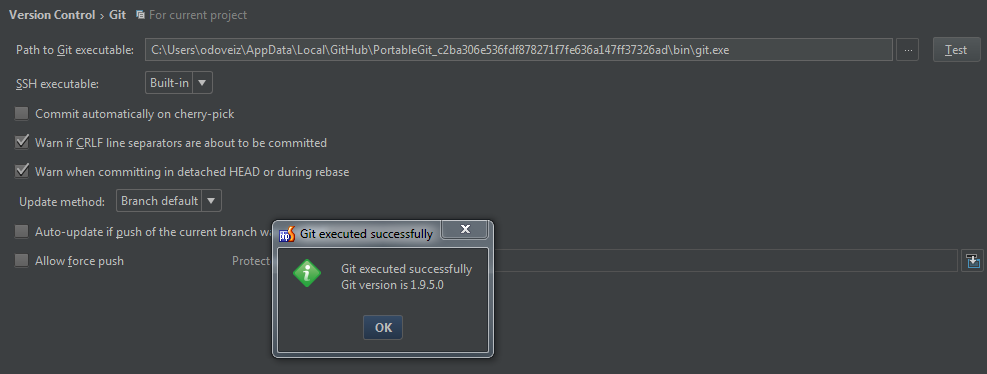Click the Test button
This screenshot has width=987, height=374.
click(x=956, y=50)
